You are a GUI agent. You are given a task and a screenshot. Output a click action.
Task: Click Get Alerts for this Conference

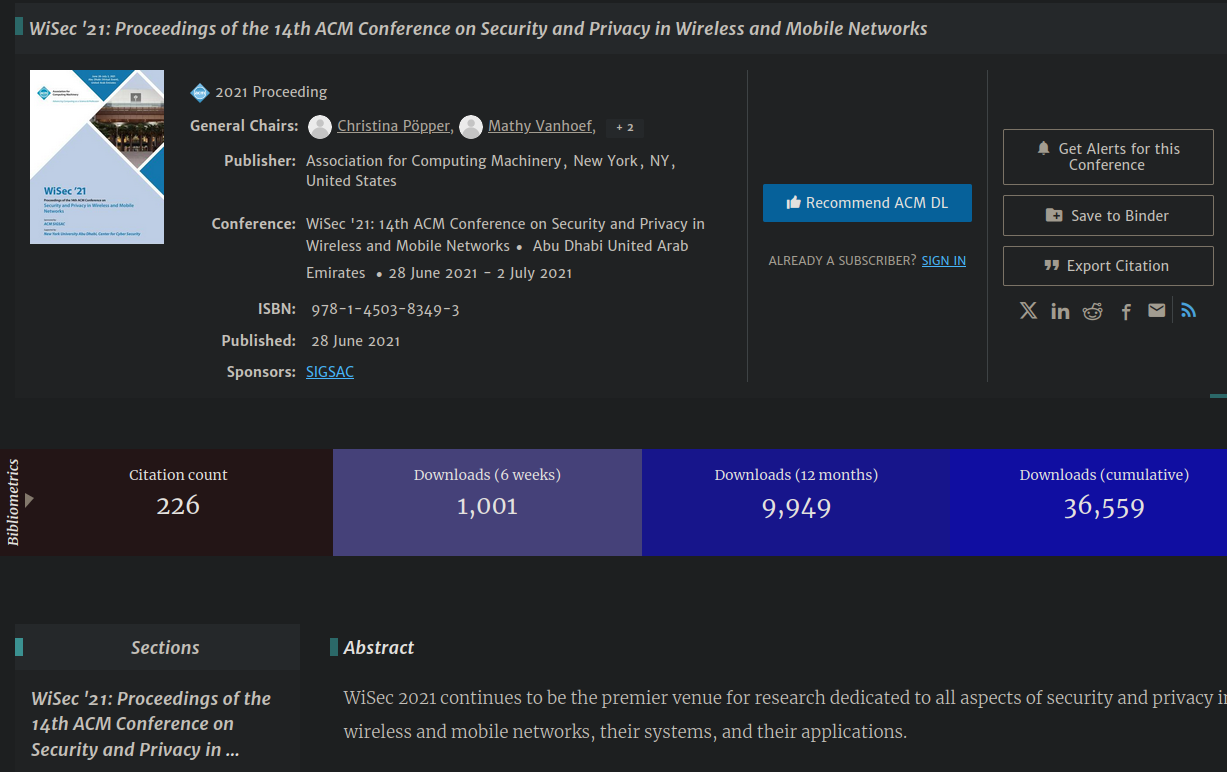(x=1107, y=157)
